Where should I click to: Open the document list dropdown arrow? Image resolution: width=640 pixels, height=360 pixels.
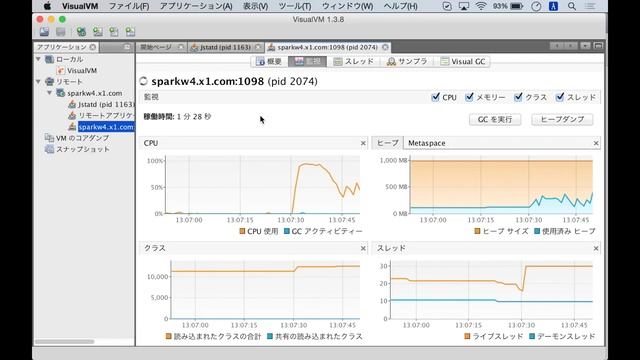point(585,46)
